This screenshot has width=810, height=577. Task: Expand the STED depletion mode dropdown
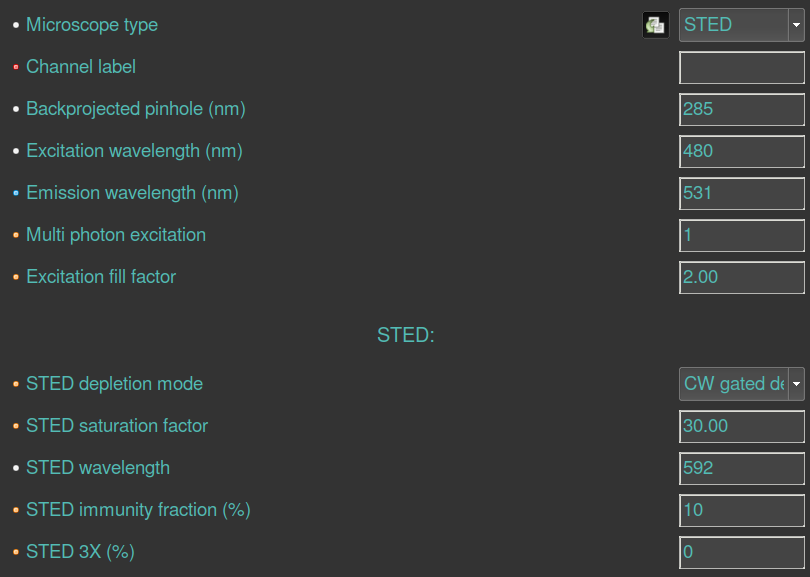point(741,384)
